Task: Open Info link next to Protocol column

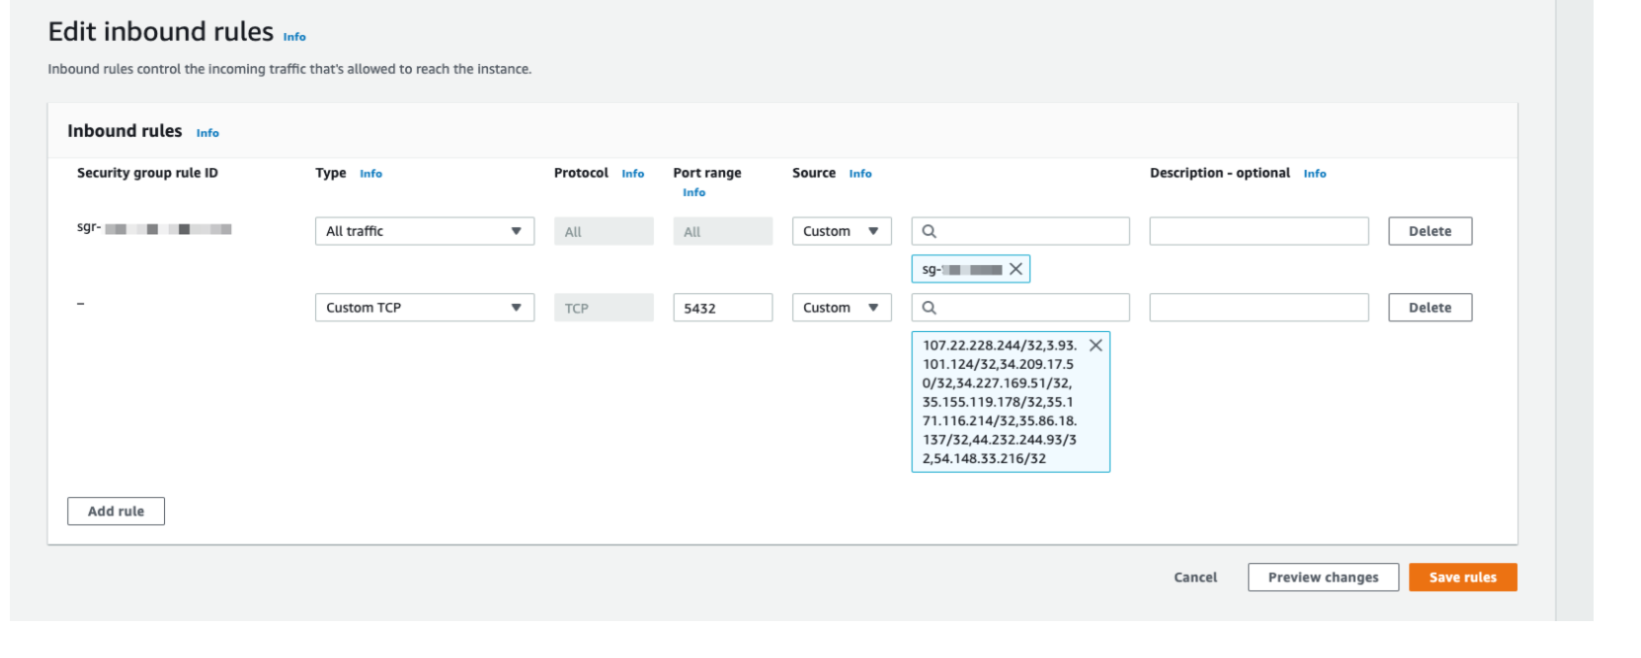Action: [x=633, y=174]
